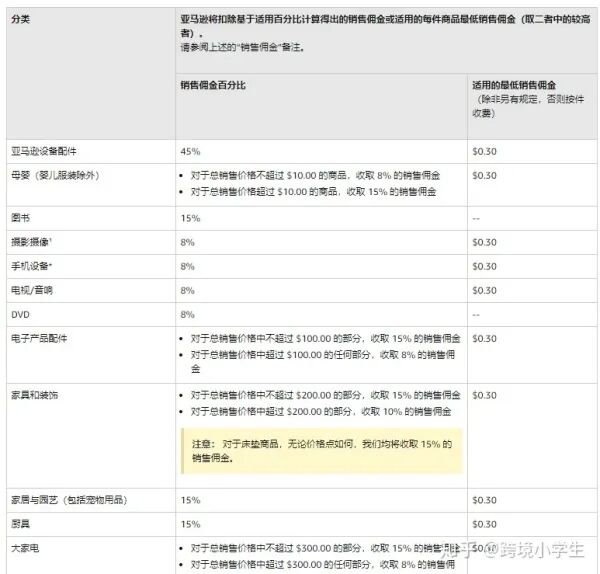
Task: Click the bullet about over $200.00 at 10%
Action: pyautogui.click(x=321, y=411)
